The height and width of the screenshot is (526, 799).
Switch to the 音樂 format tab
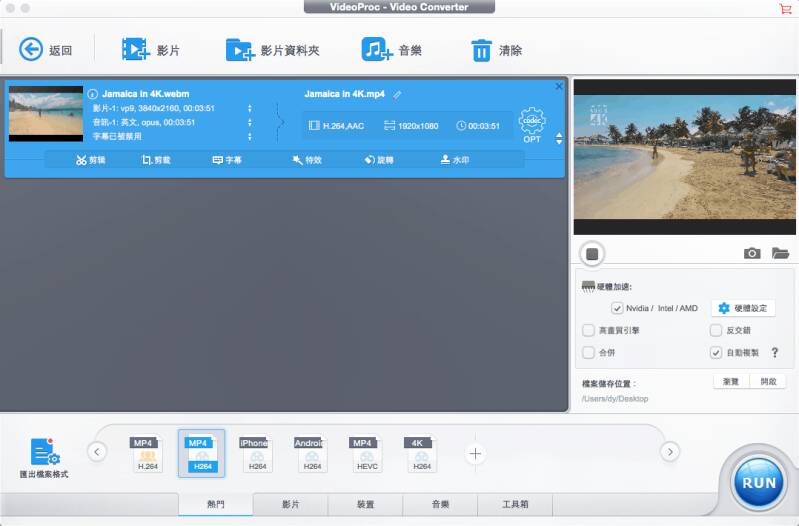coord(440,504)
